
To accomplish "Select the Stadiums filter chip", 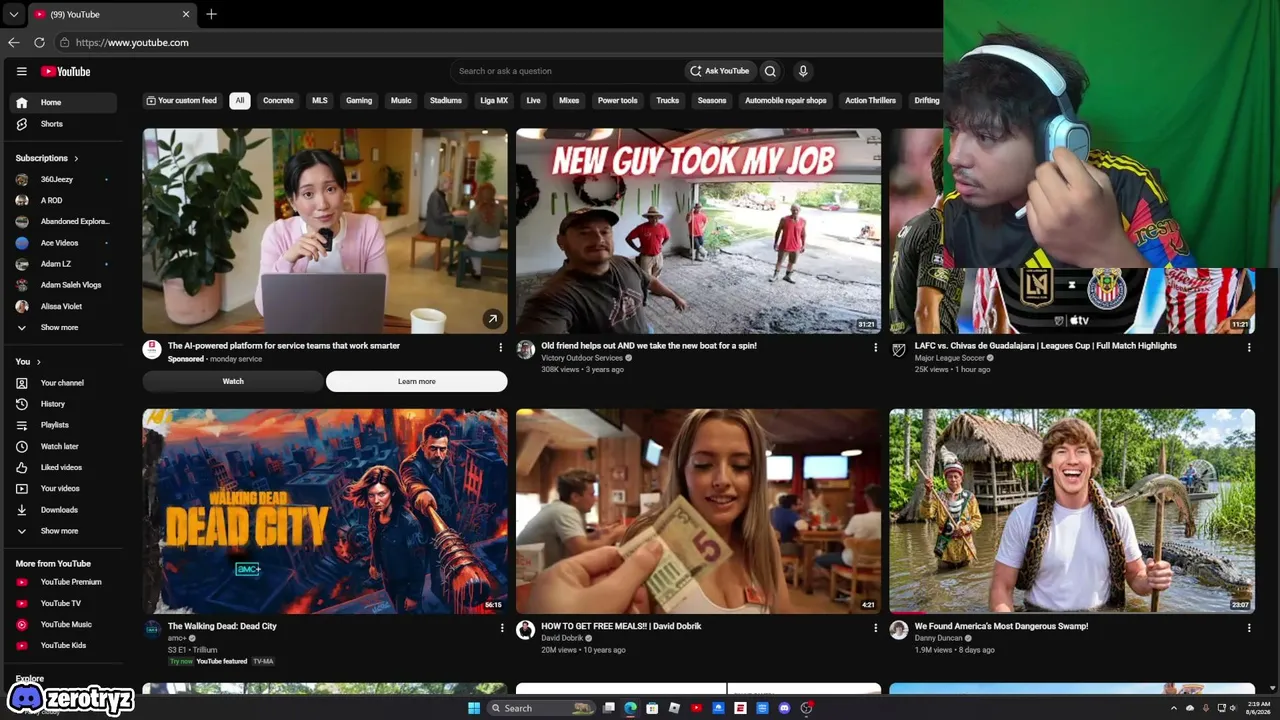I will coord(446,101).
